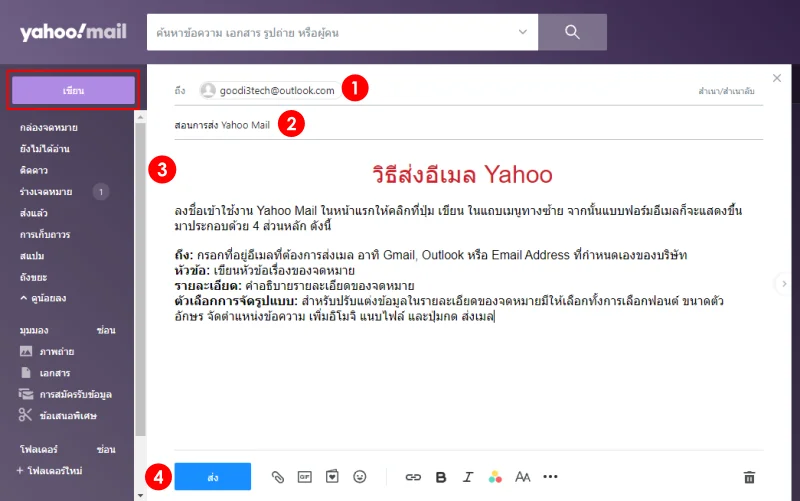Open the search options dropdown arrow
Viewport: 800px width, 501px height.
[522, 32]
